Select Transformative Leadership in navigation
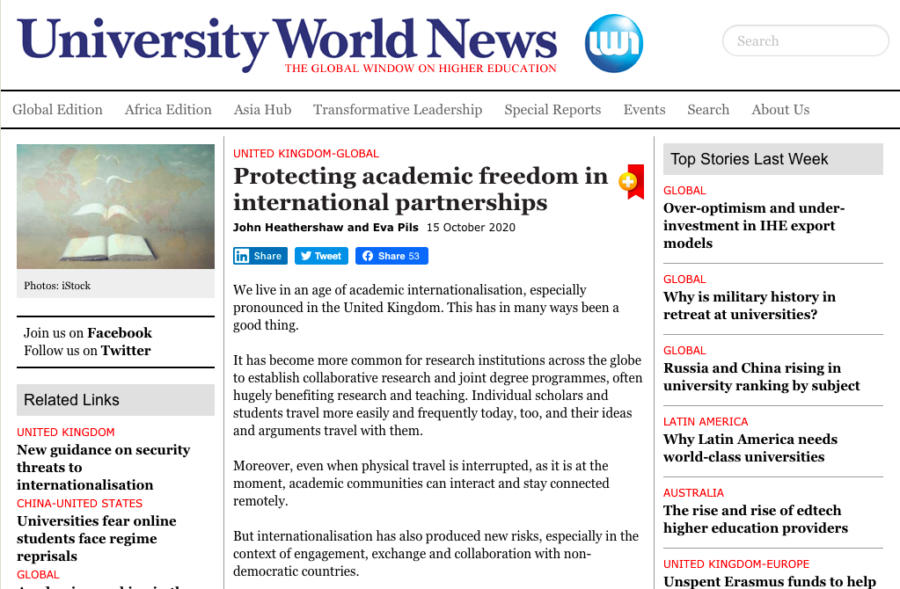Image resolution: width=900 pixels, height=589 pixels. 397,110
